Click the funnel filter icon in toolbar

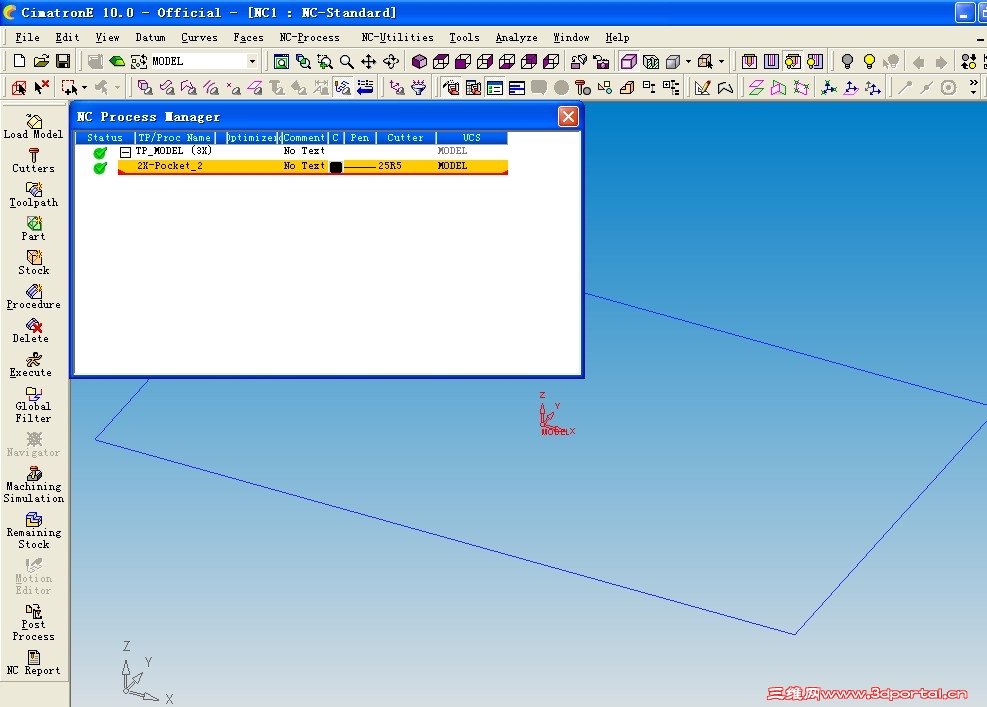tap(419, 88)
